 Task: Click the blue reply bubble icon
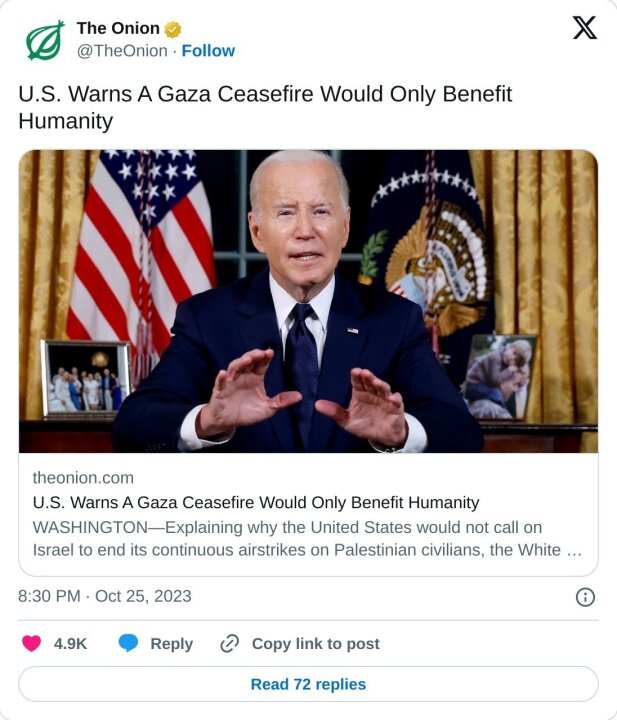[x=128, y=643]
